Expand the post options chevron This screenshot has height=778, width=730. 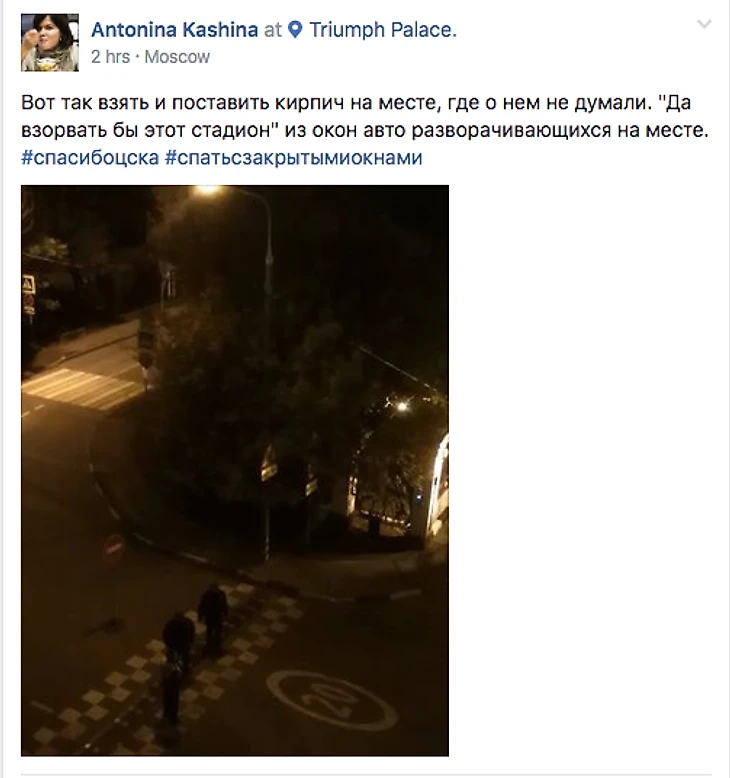click(704, 24)
